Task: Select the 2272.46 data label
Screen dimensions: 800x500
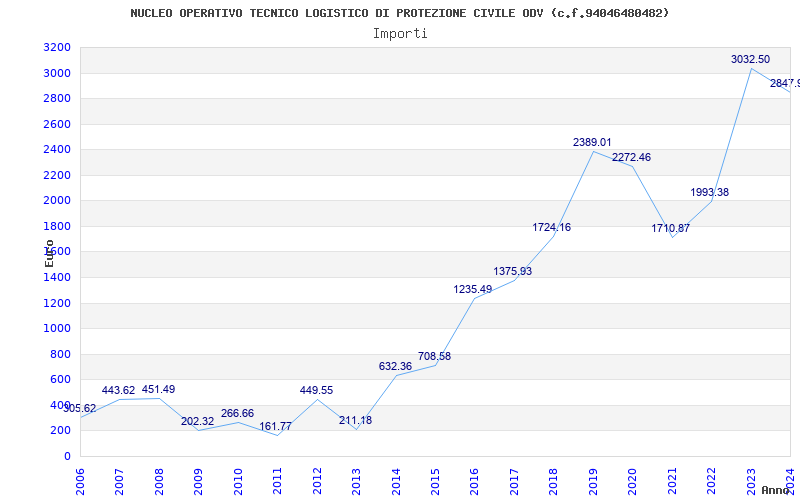Action: tap(631, 157)
